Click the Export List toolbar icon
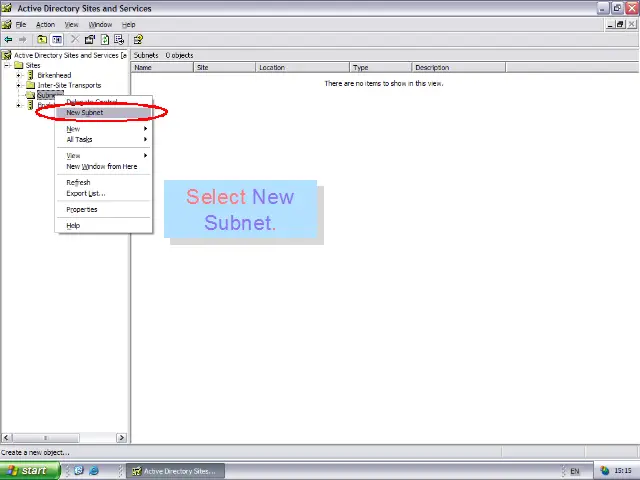This screenshot has height=480, width=640. tap(119, 40)
